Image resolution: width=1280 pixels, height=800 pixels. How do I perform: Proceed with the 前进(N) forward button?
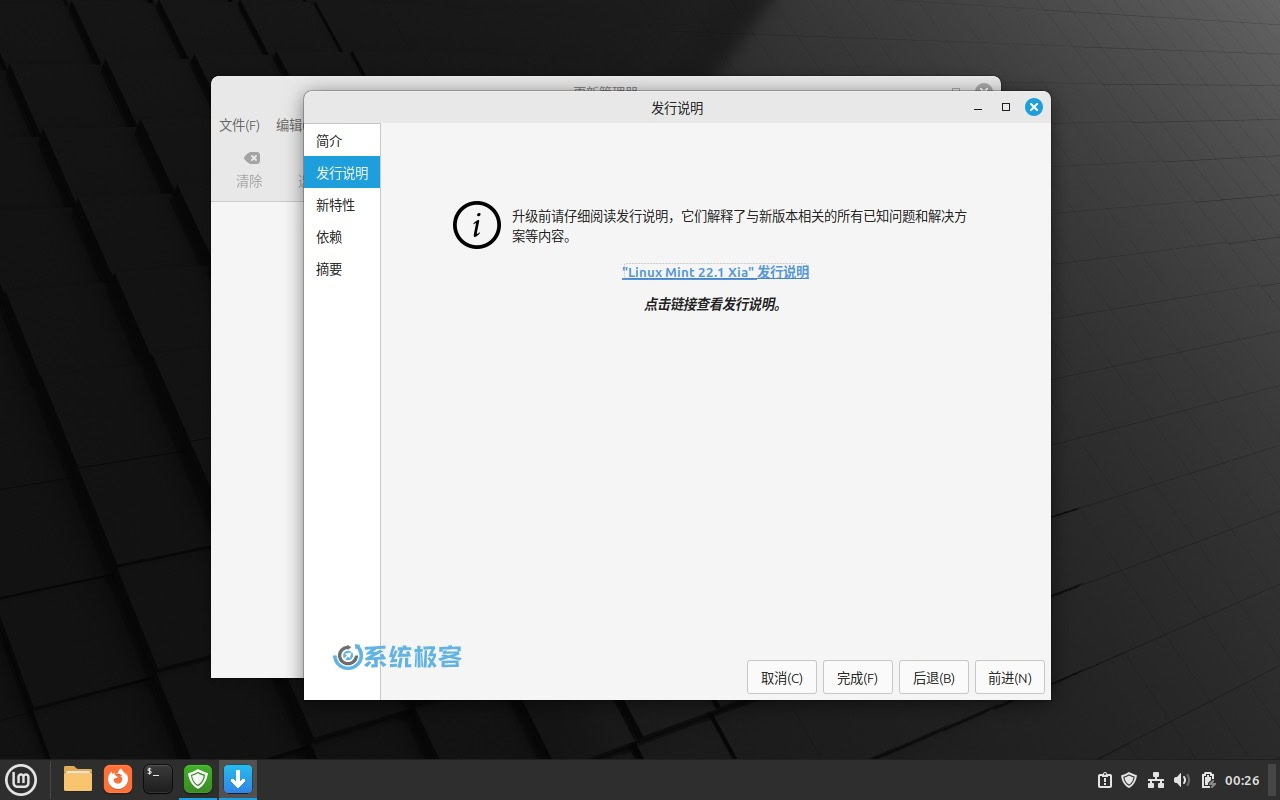click(x=1009, y=677)
